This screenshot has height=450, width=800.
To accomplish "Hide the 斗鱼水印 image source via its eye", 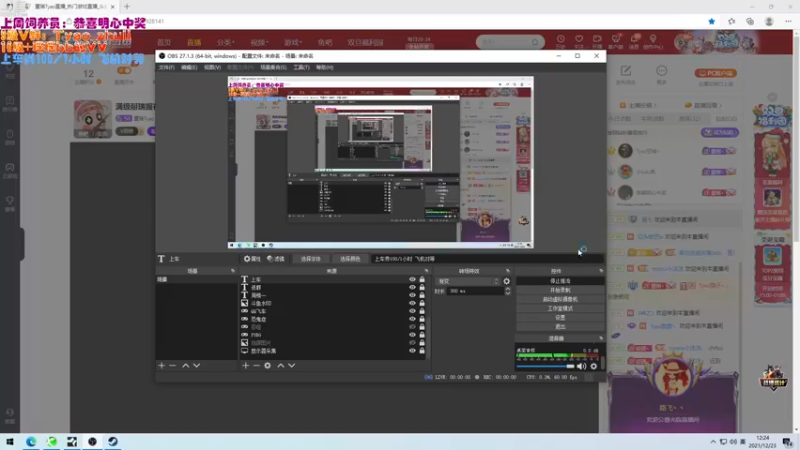I will click(412, 303).
